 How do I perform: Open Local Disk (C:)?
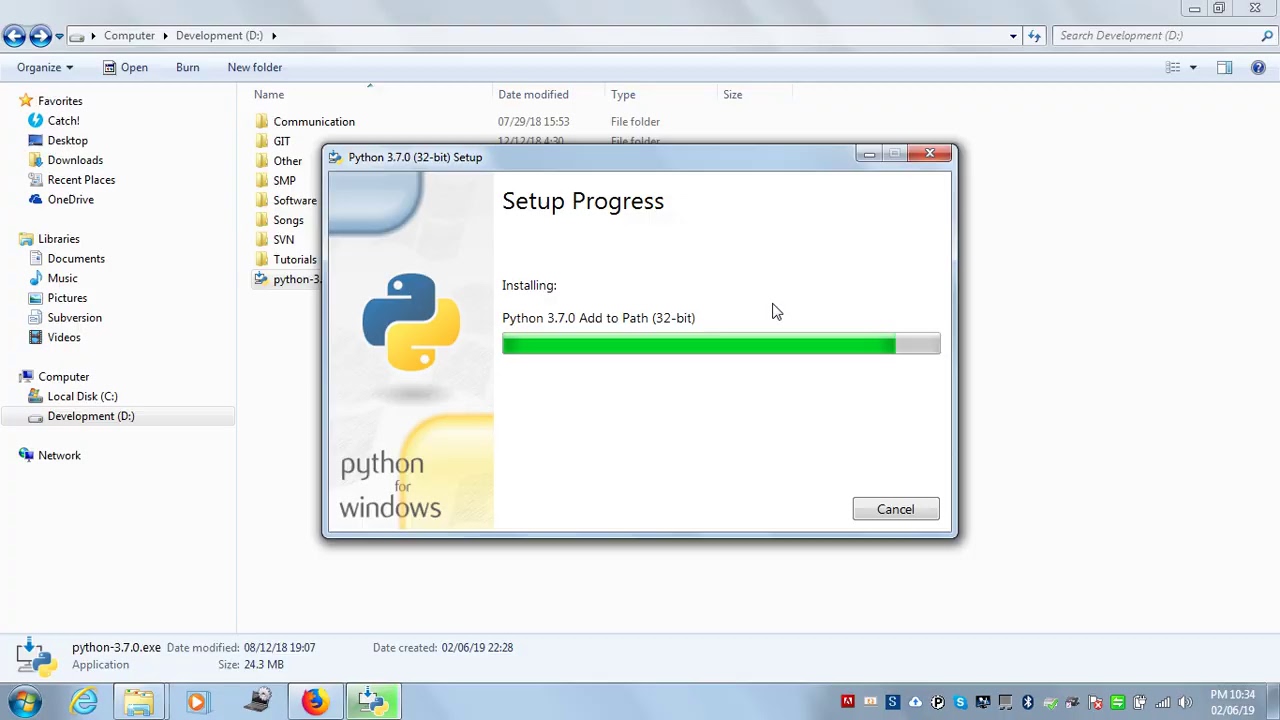pyautogui.click(x=82, y=396)
